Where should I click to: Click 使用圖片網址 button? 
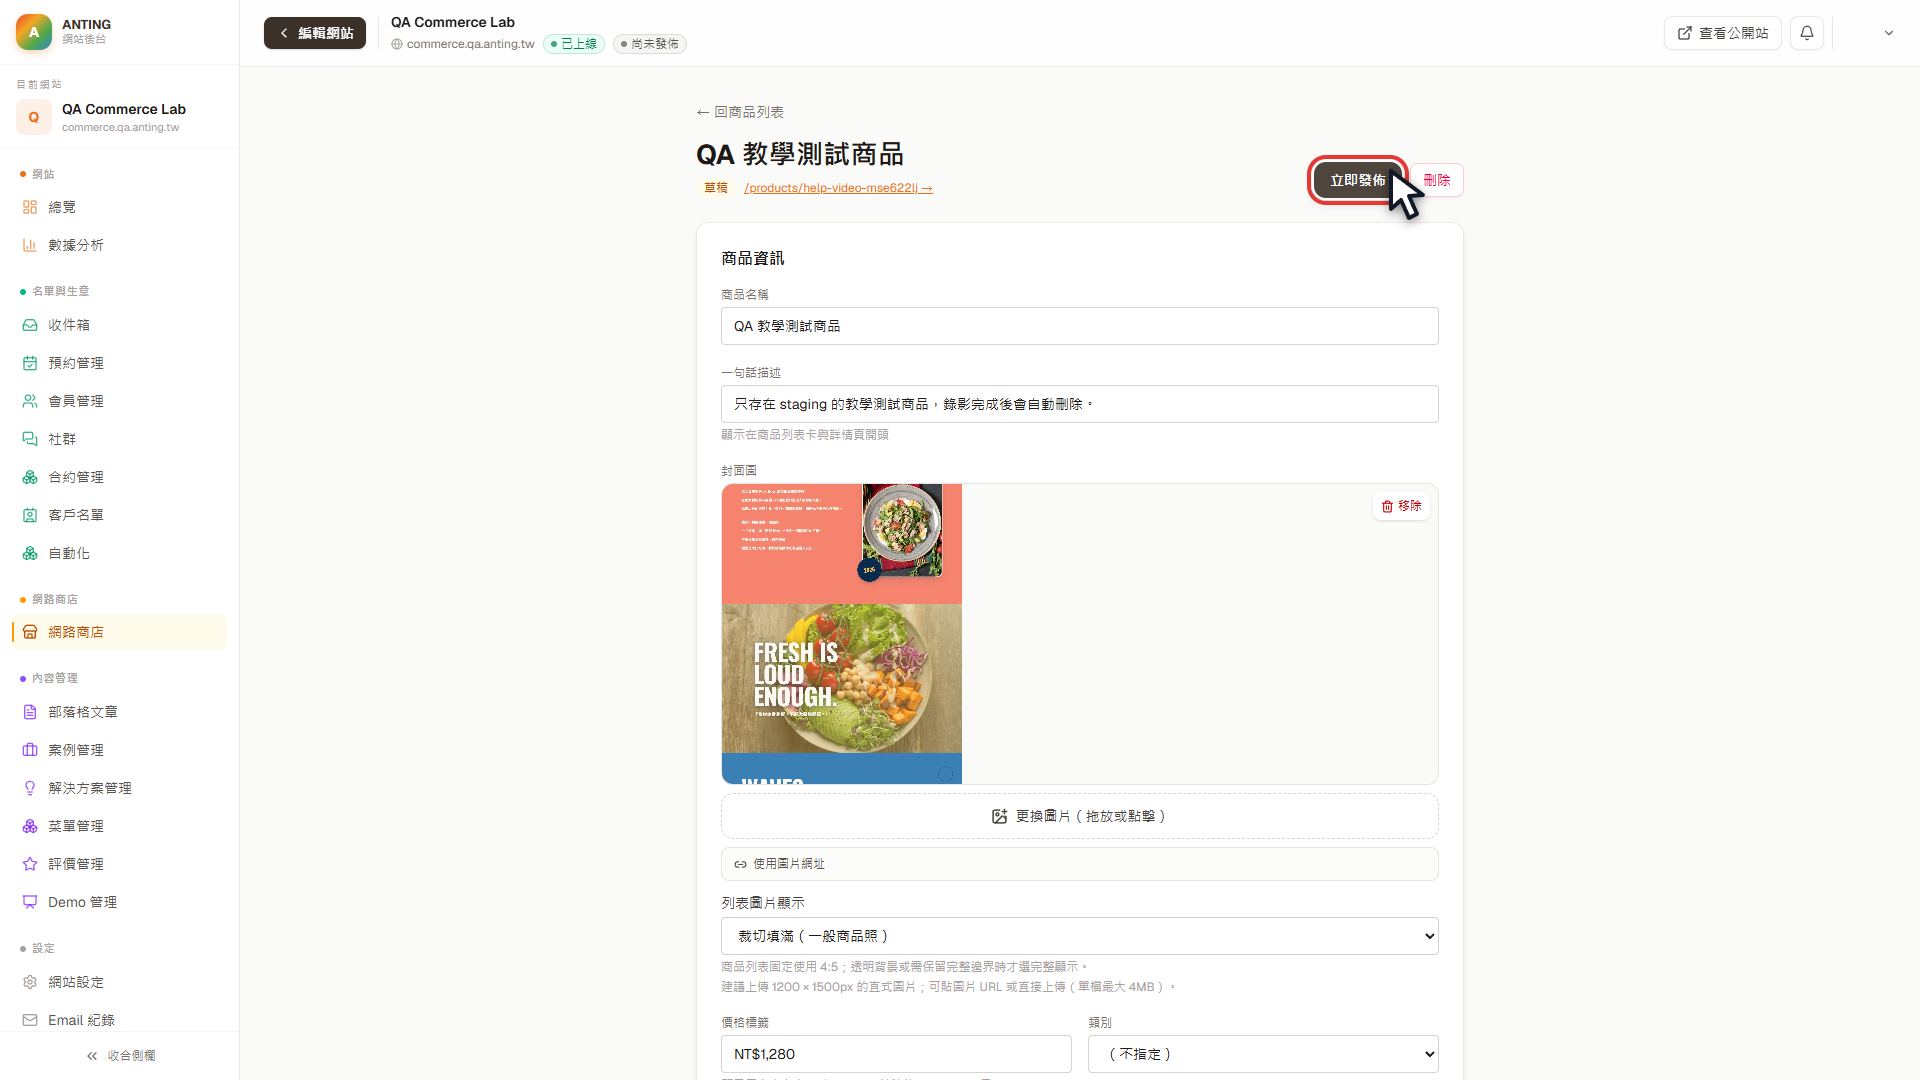[x=1080, y=864]
